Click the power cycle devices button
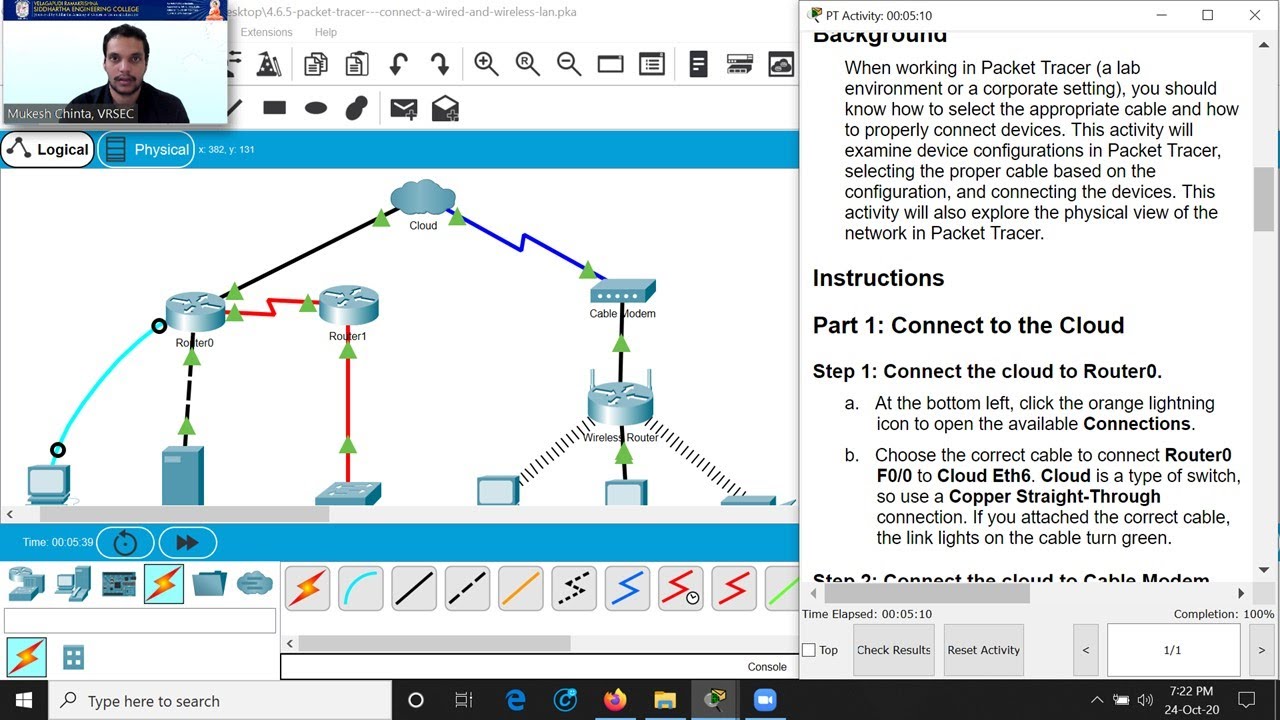Screen dimensions: 1280x720 125,543
